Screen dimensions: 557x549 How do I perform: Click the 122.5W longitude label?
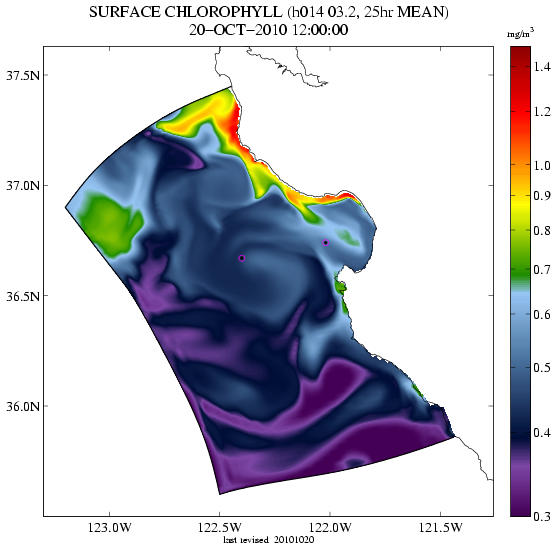tap(220, 527)
